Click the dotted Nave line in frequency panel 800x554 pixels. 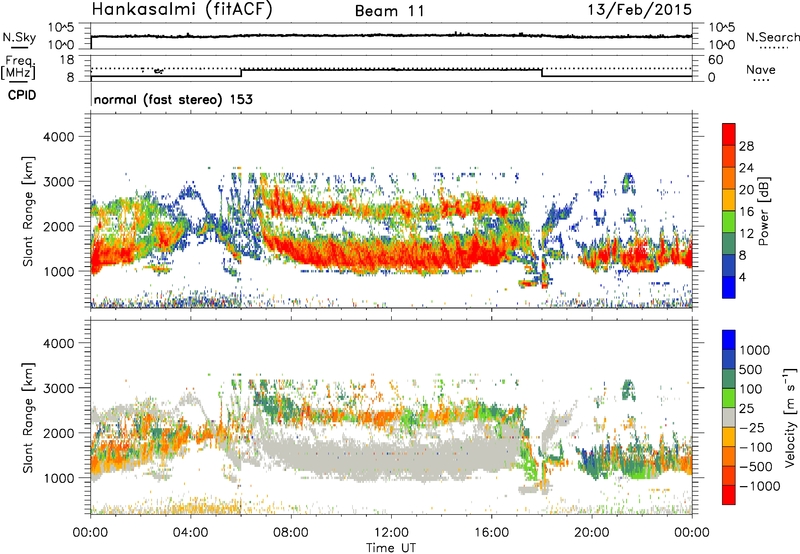click(x=391, y=68)
